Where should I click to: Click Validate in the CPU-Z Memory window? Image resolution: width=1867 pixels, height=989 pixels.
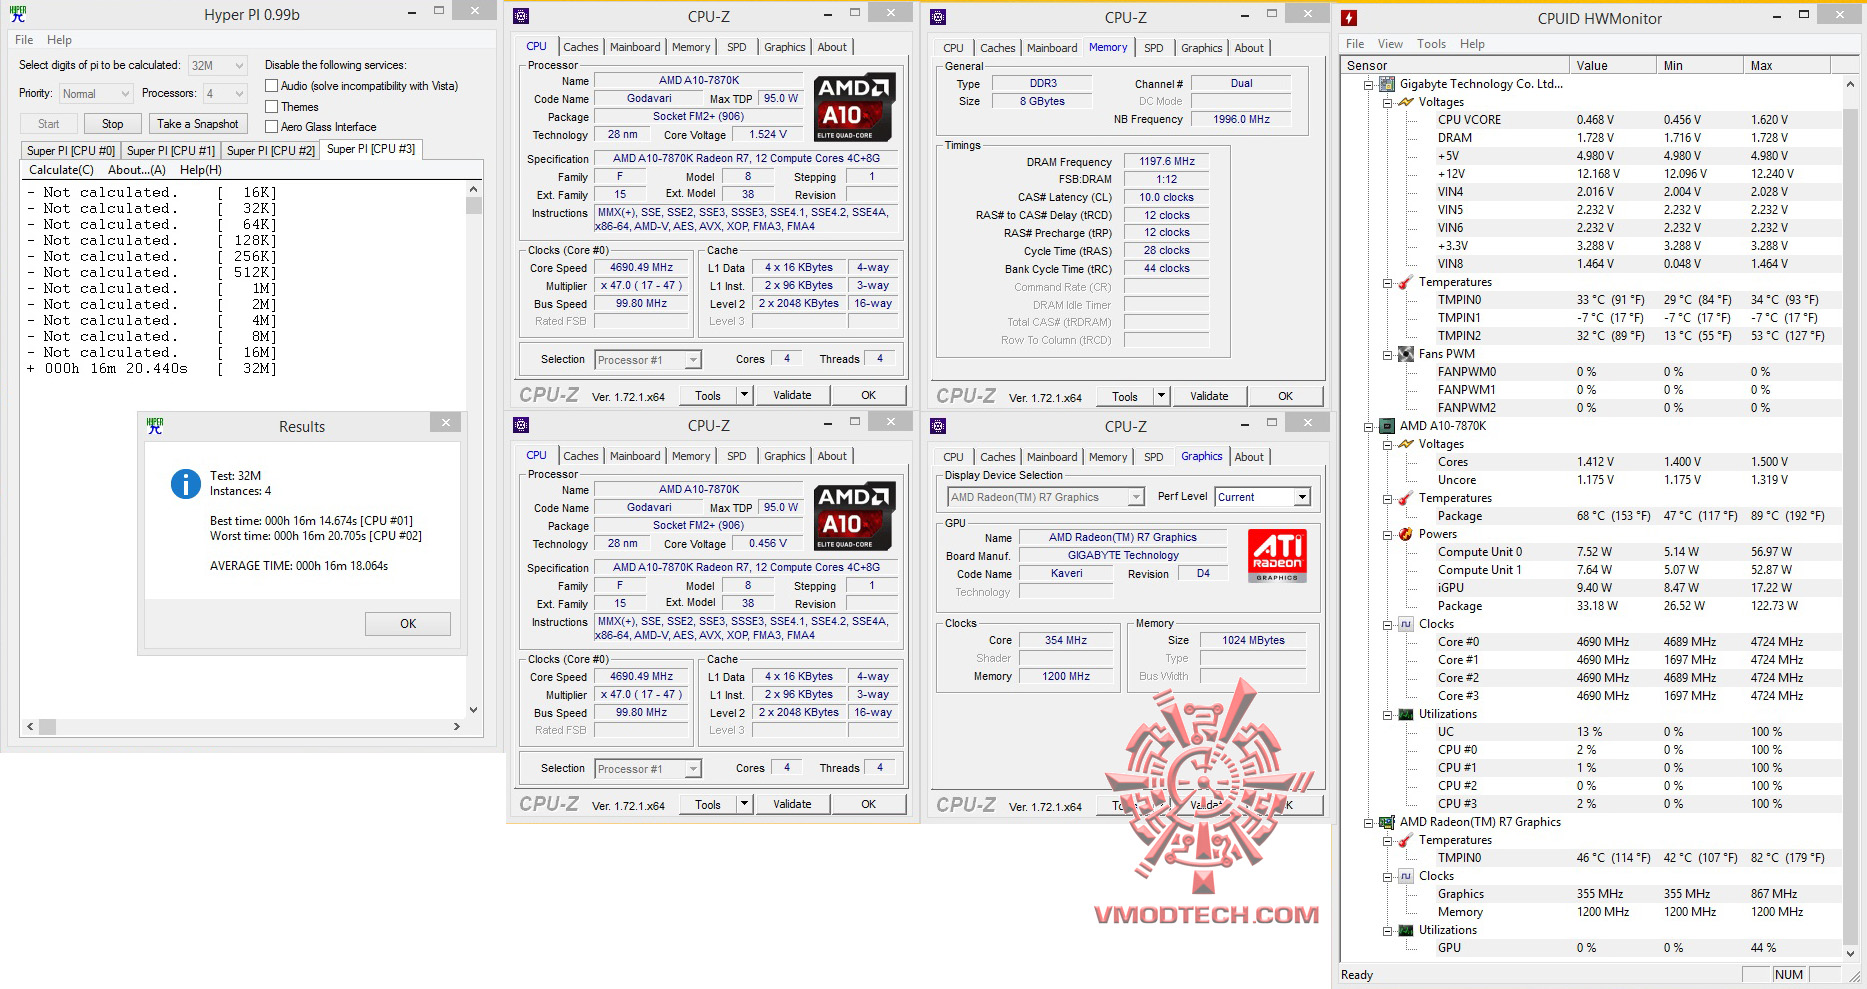coord(1209,396)
